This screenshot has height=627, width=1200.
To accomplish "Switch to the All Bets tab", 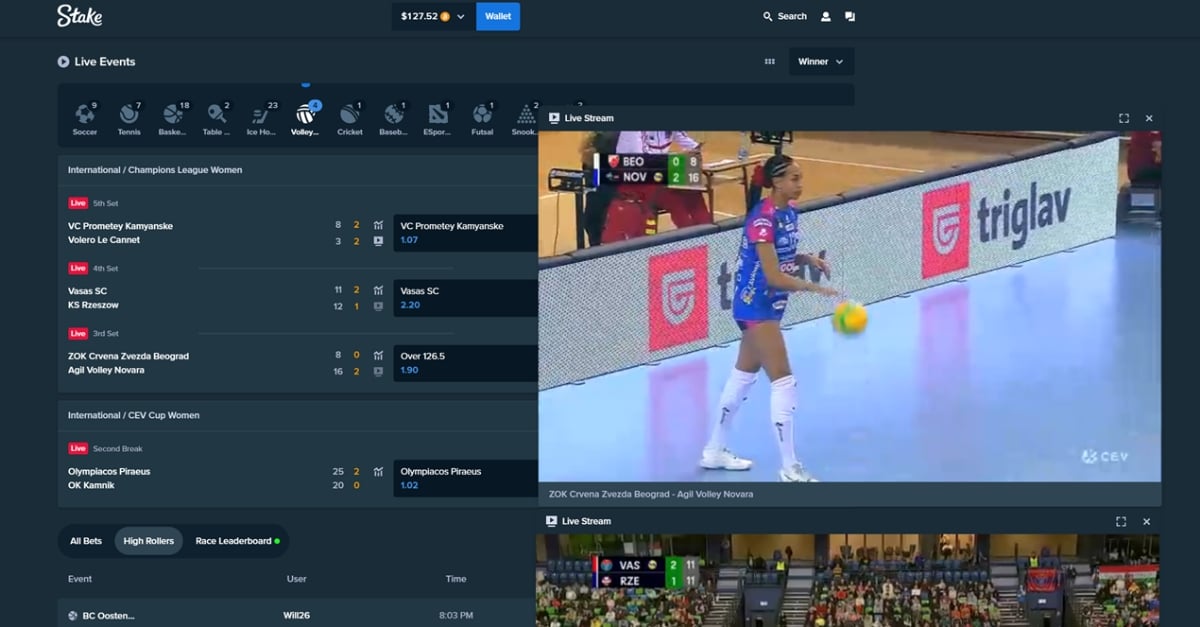I will tap(86, 541).
